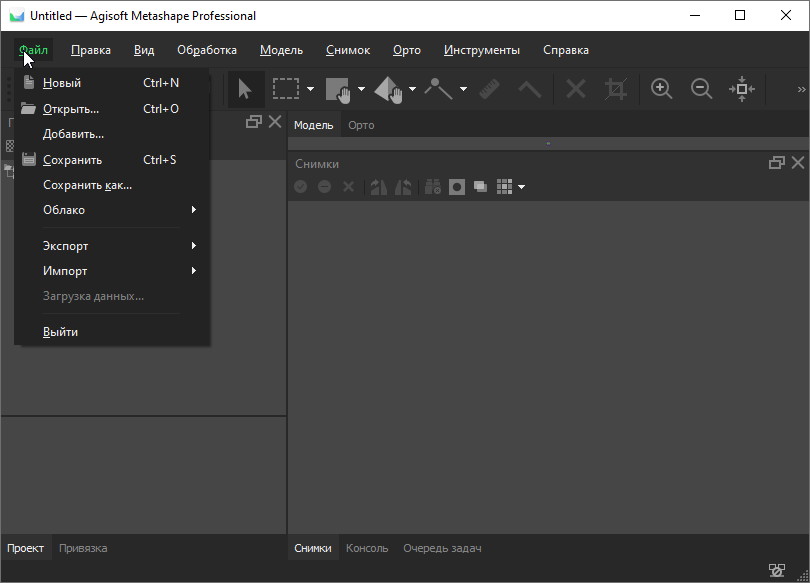Open the Обработка menu
Screen dimensions: 810x583
tap(207, 50)
